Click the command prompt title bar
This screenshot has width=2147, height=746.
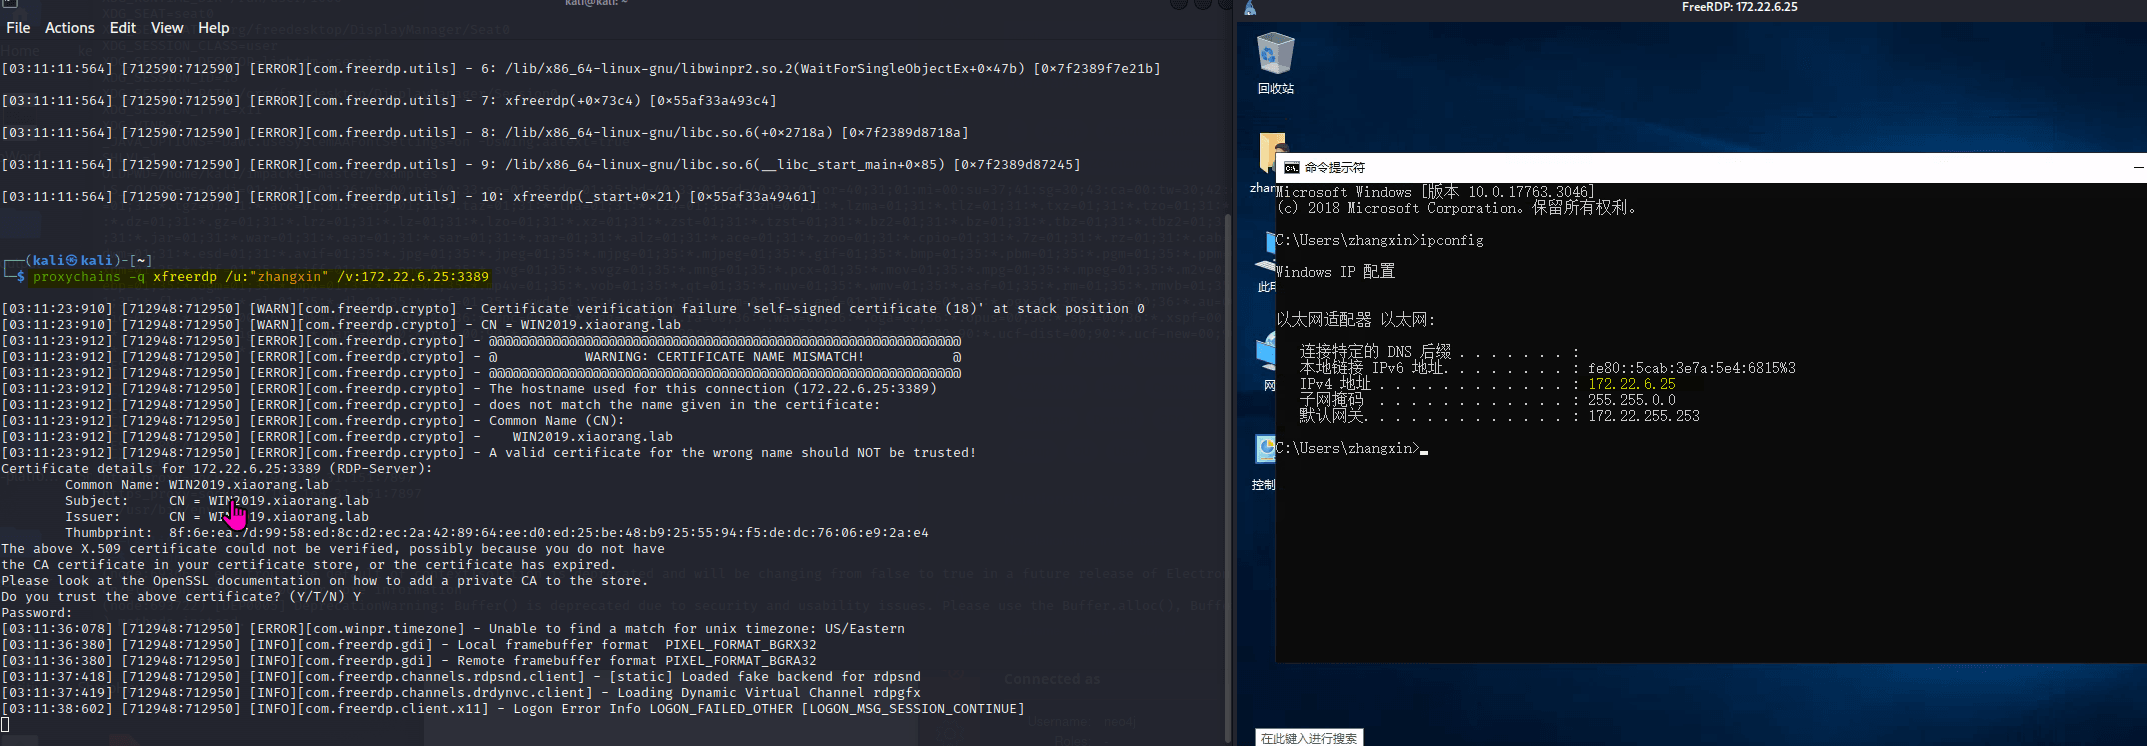click(x=1700, y=168)
